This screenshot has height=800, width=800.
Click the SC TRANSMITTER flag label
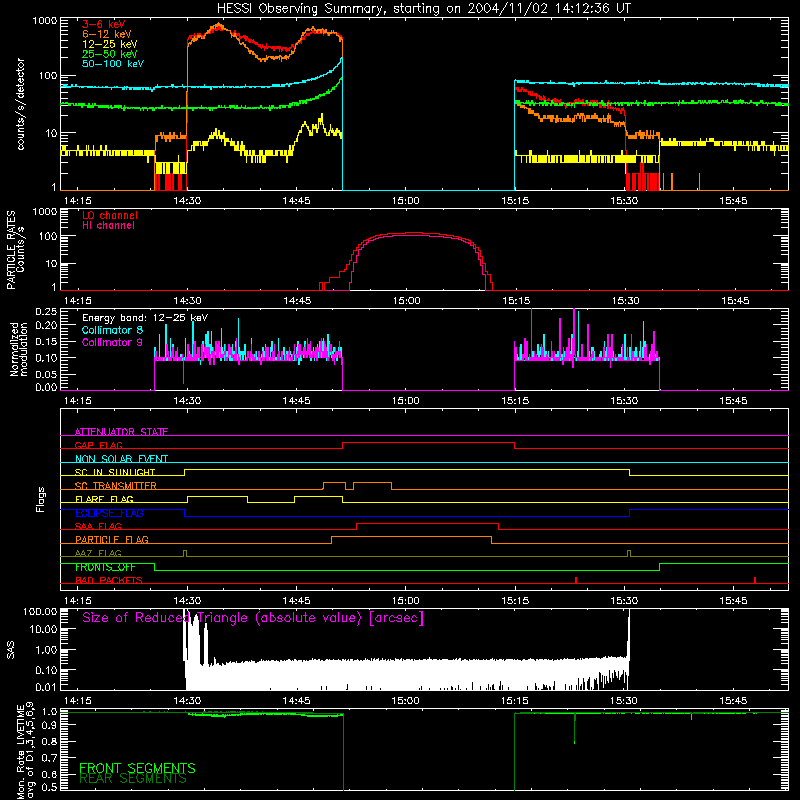(116, 485)
